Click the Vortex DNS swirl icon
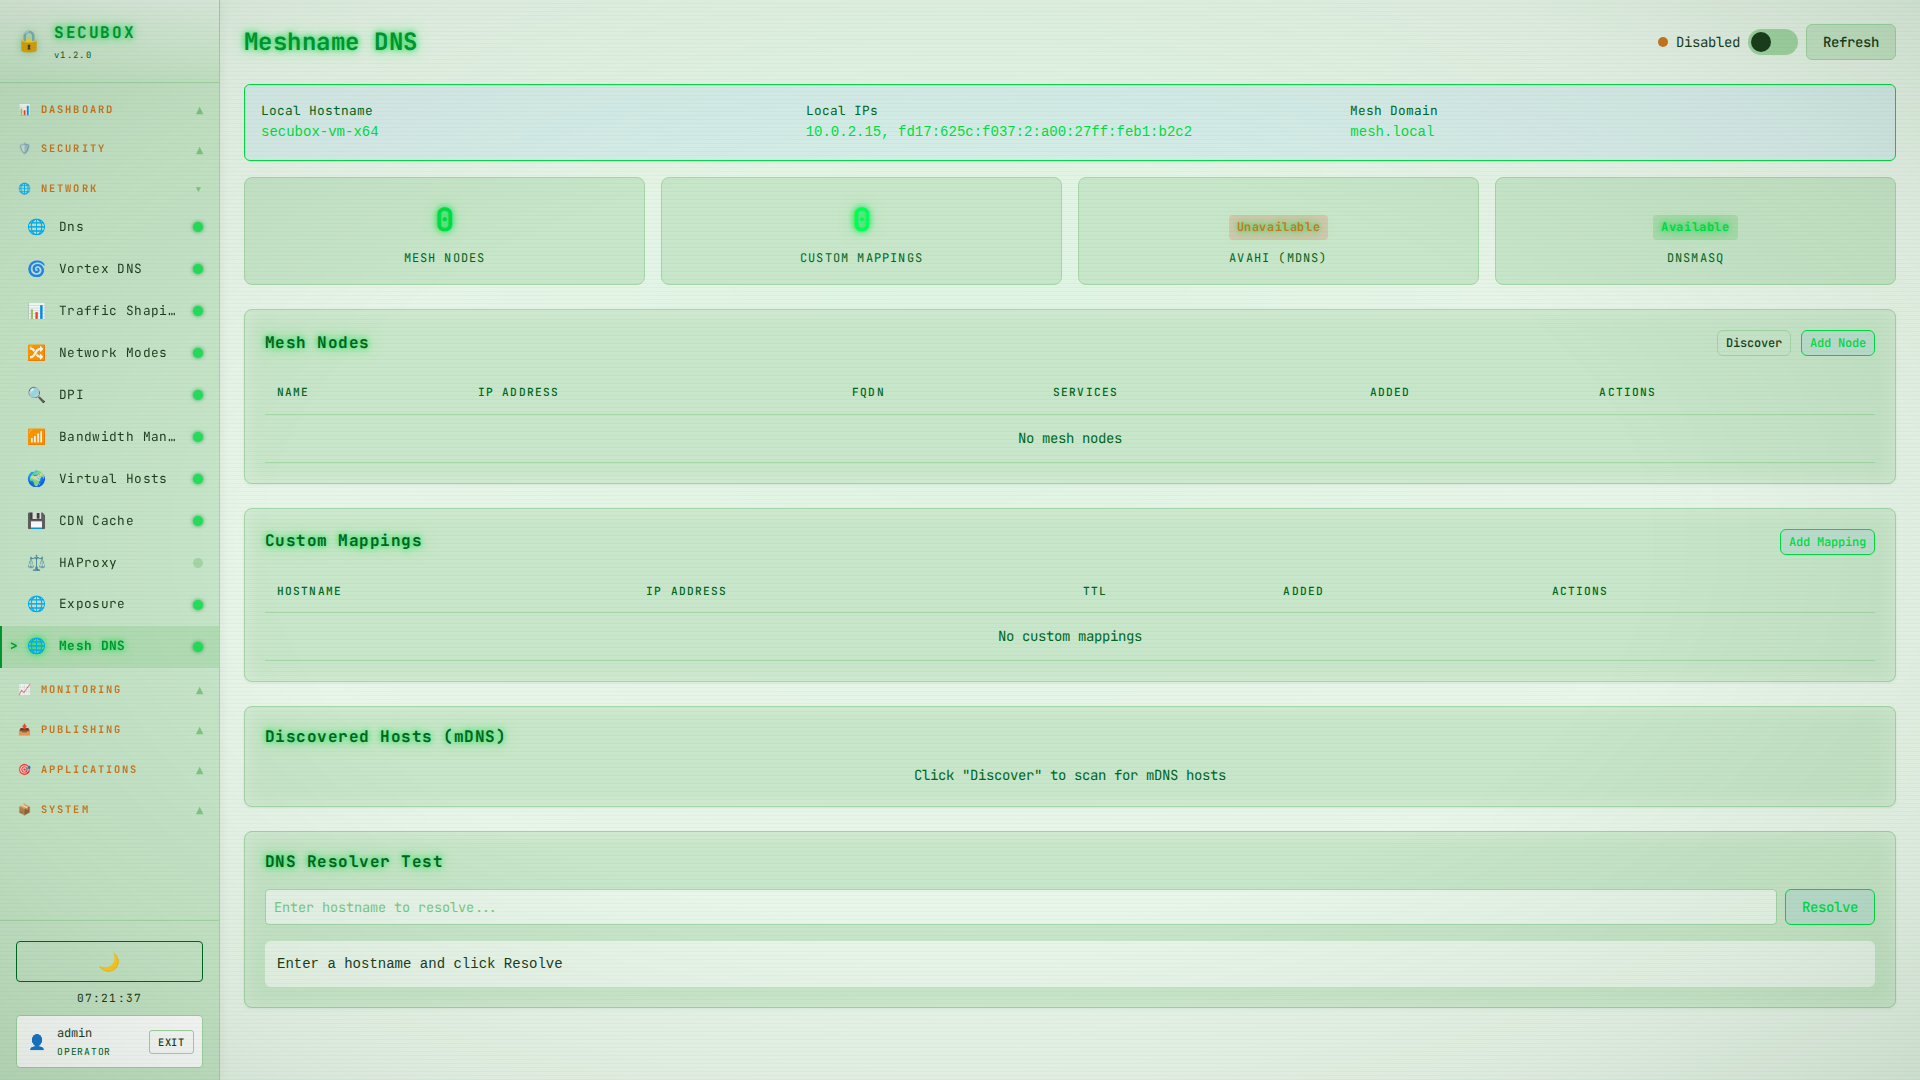 click(36, 269)
